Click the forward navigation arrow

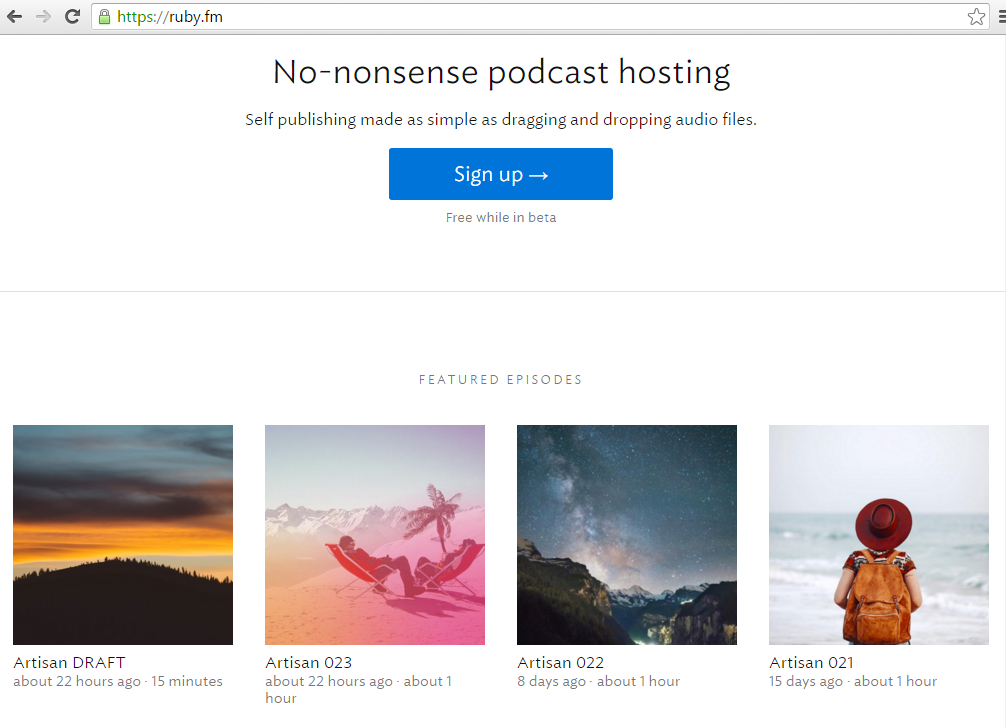click(43, 16)
